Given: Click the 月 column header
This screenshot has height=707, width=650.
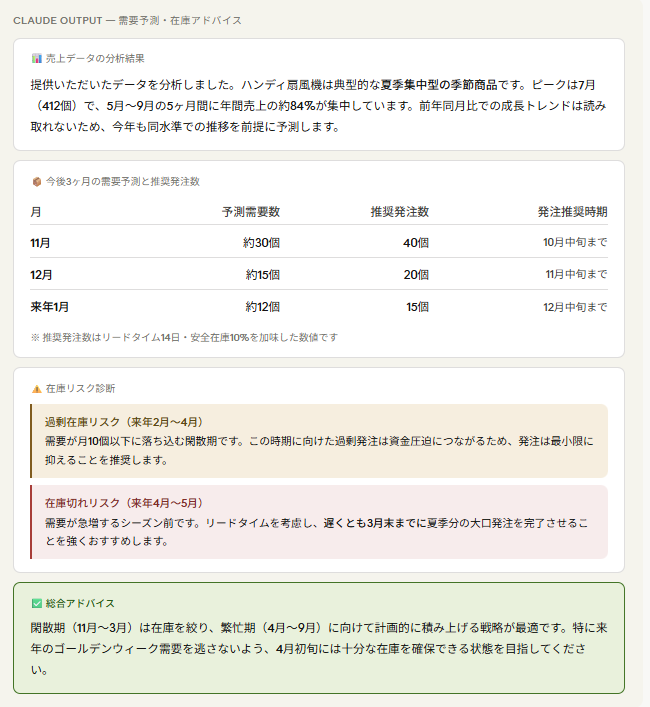Looking at the screenshot, I should pyautogui.click(x=36, y=212).
